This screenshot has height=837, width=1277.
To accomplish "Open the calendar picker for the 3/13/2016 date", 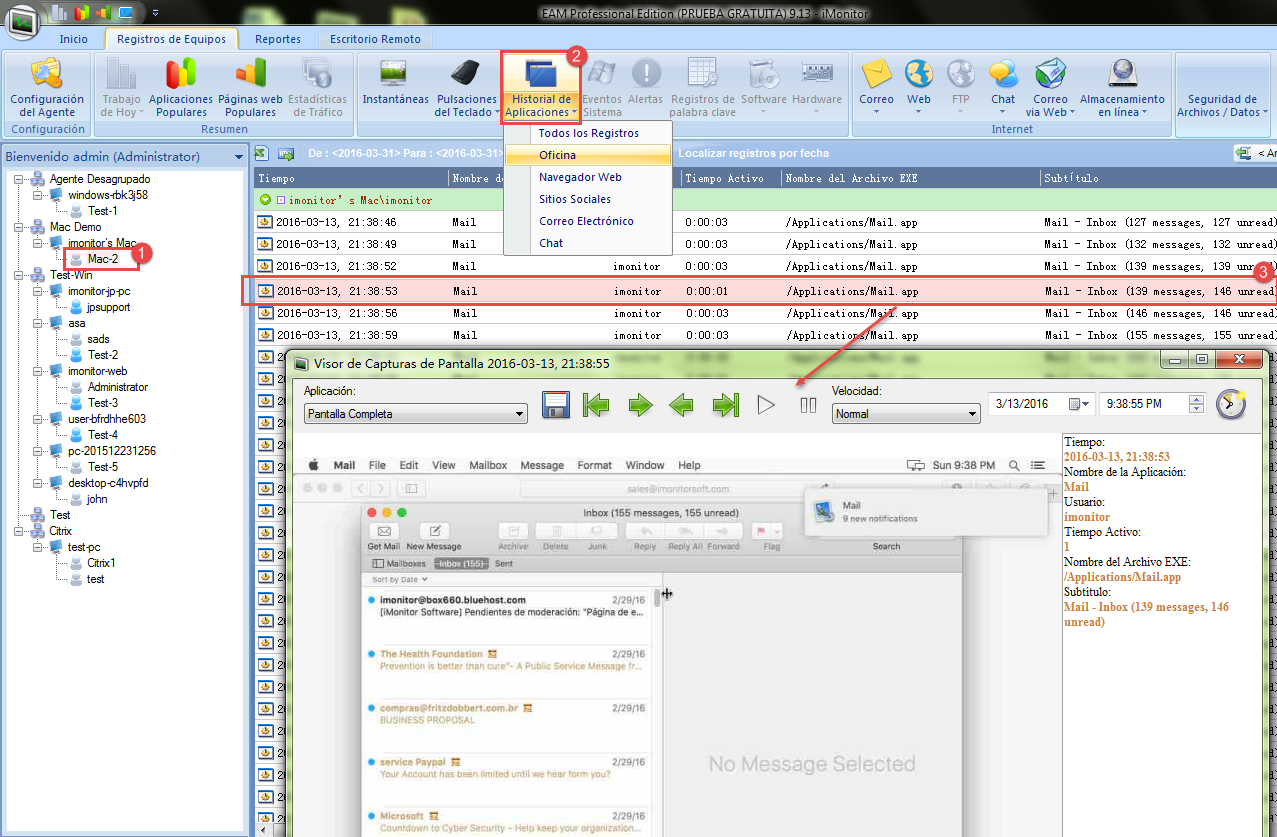I will click(x=1080, y=404).
